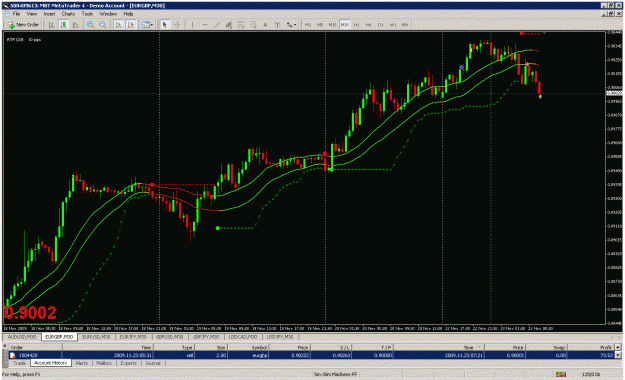Open the View menu

pos(31,14)
